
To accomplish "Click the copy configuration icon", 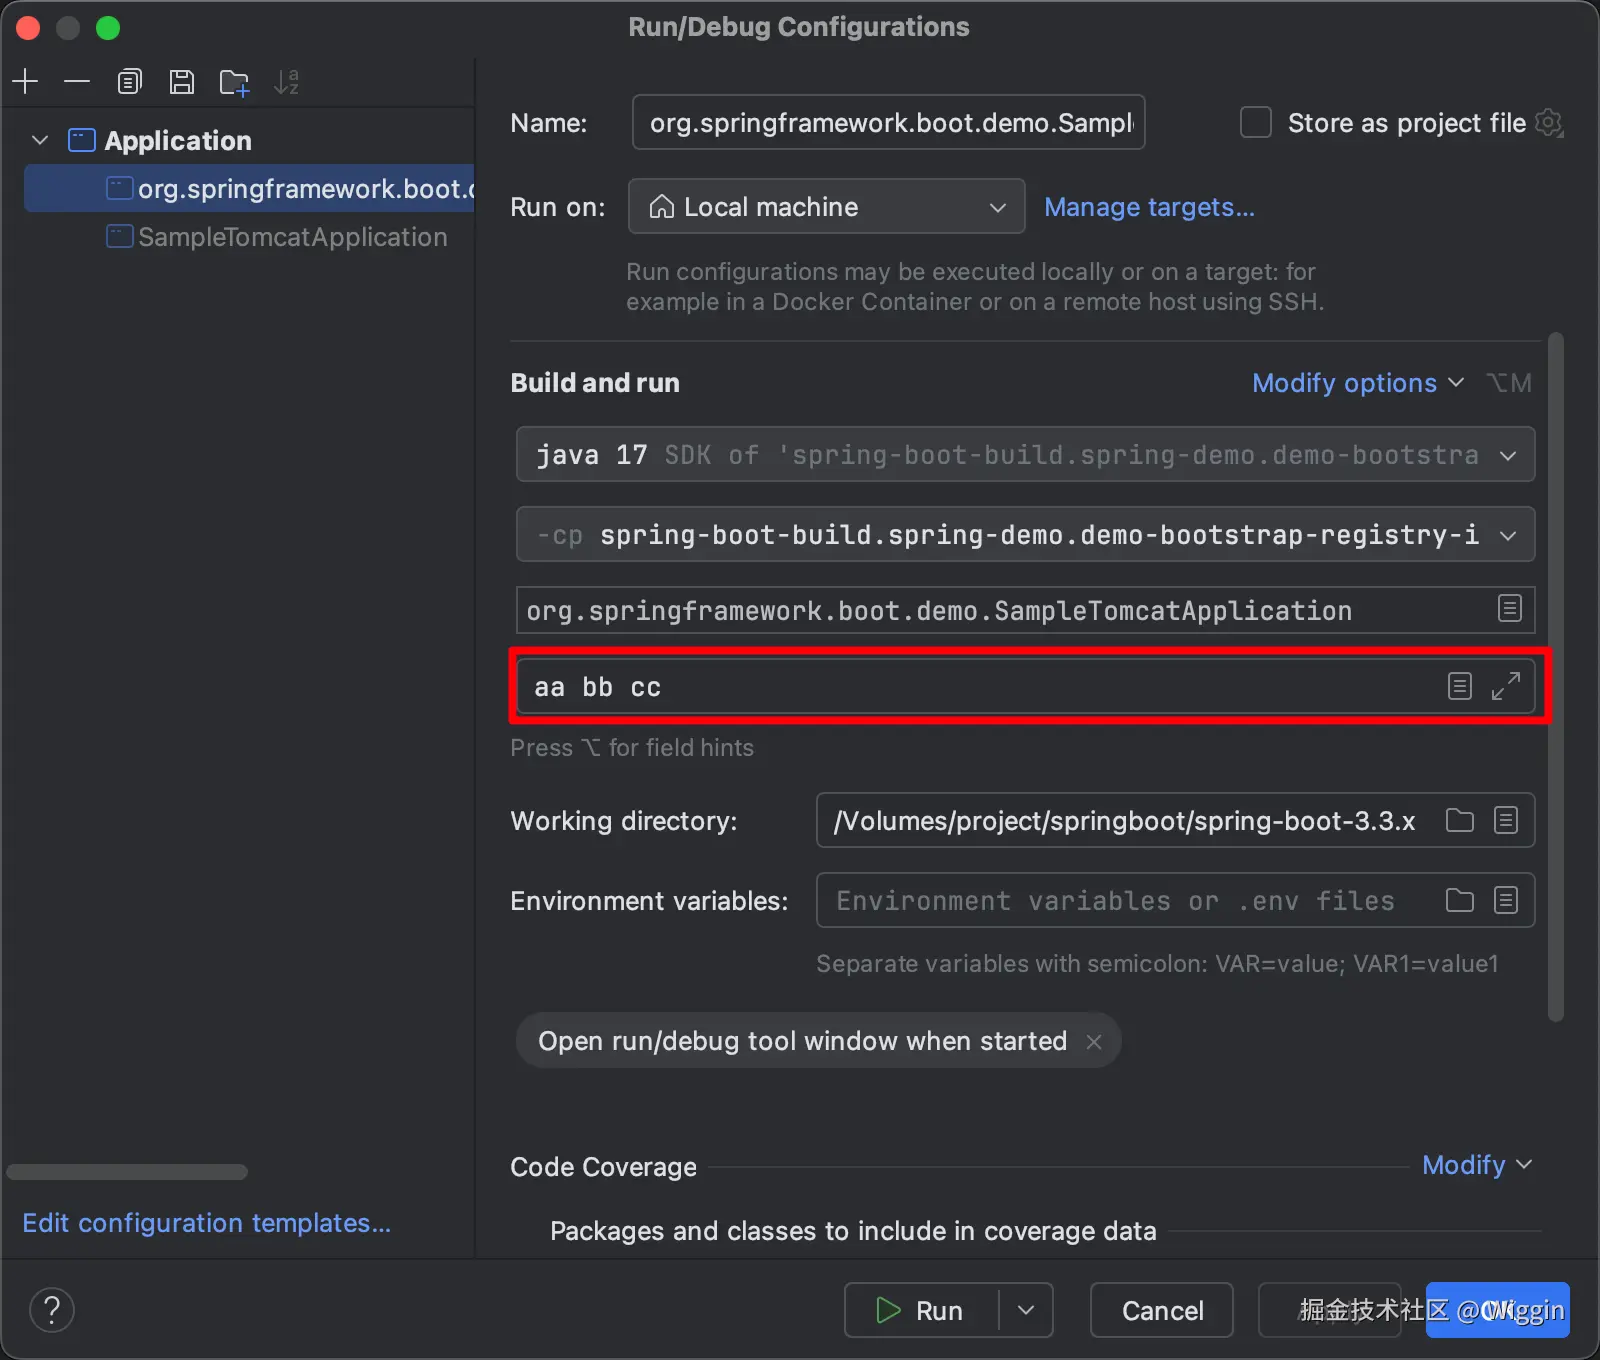I will (130, 82).
